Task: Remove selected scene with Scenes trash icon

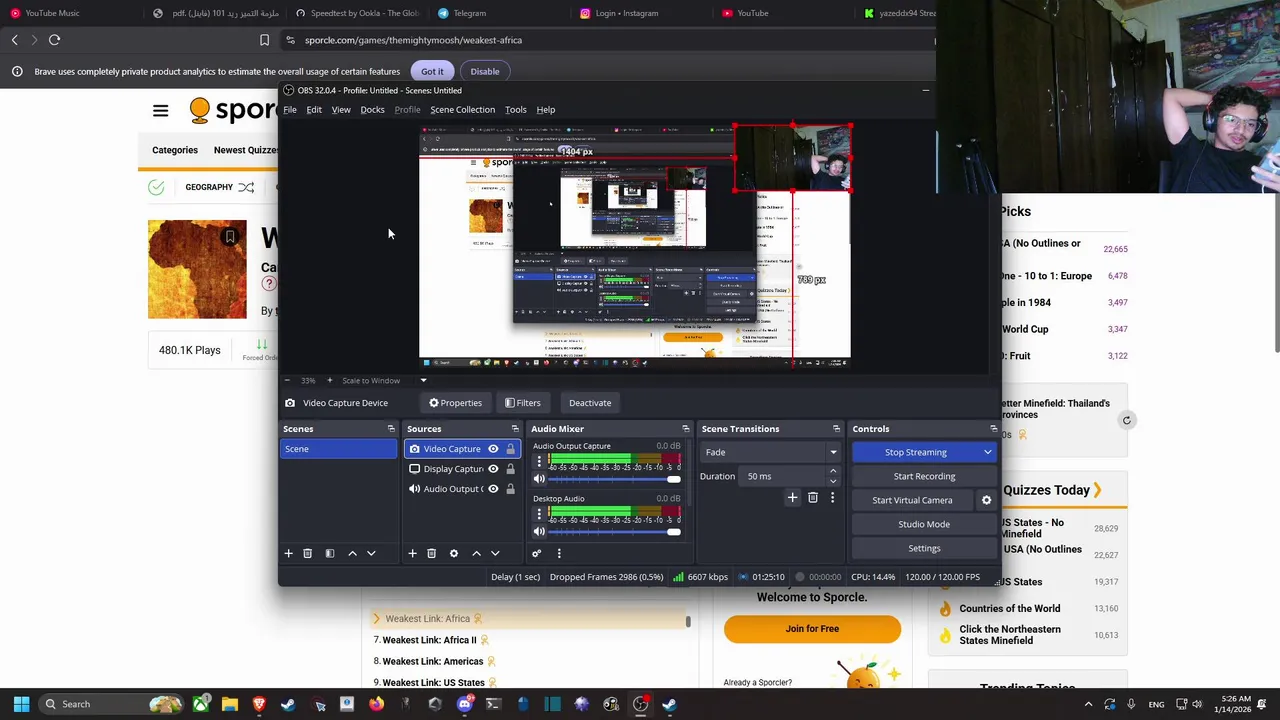Action: click(x=307, y=553)
